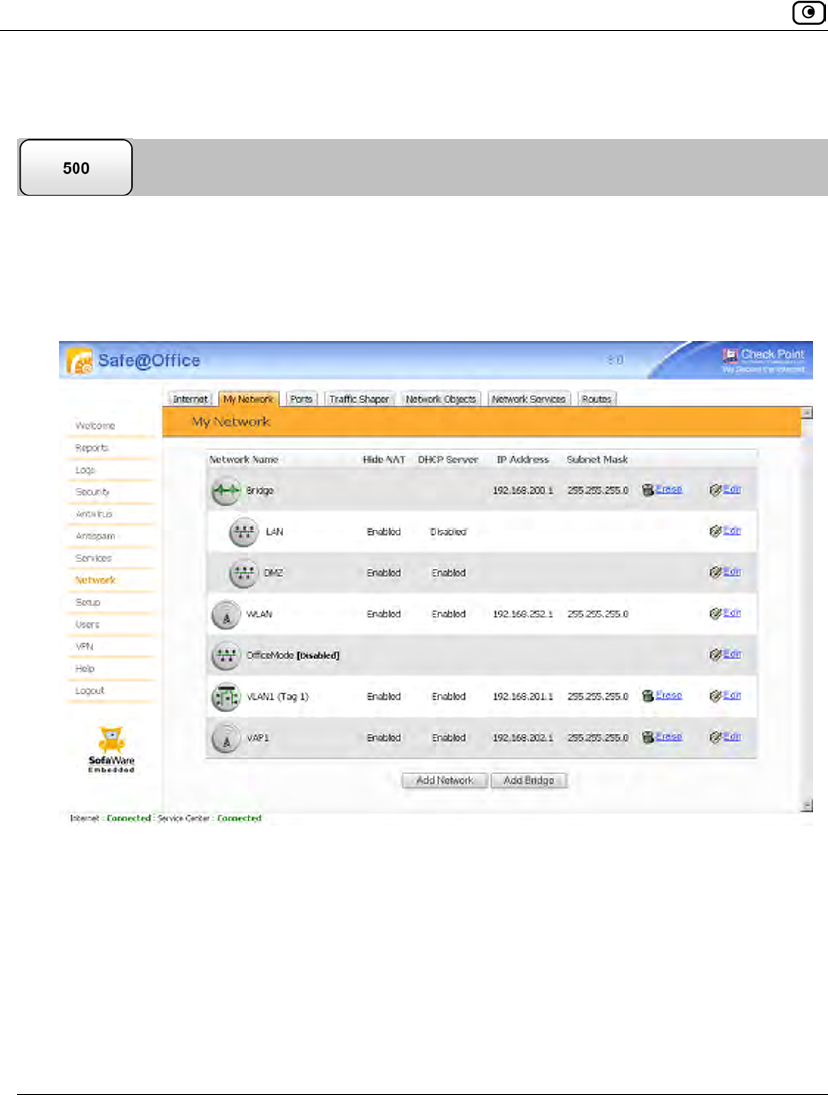Open Antivirus in the sidebar
The width and height of the screenshot is (828, 1095).
[x=94, y=515]
